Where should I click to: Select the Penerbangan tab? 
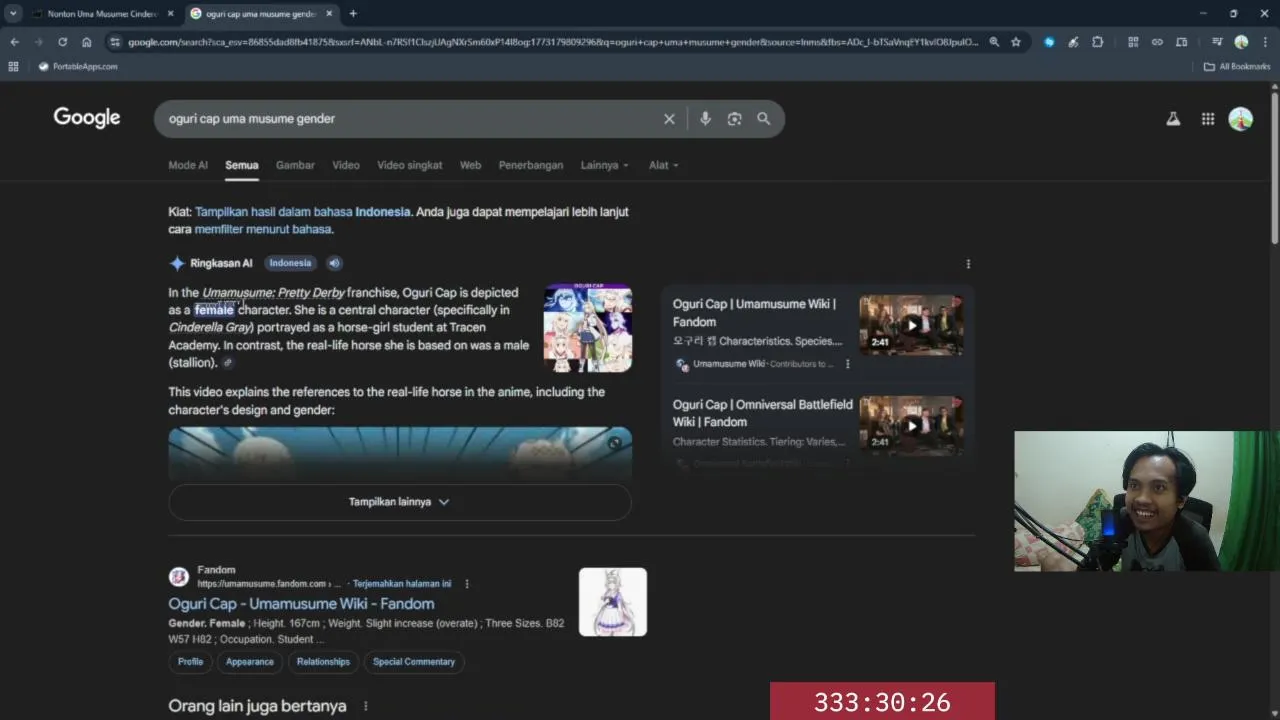[x=531, y=165]
